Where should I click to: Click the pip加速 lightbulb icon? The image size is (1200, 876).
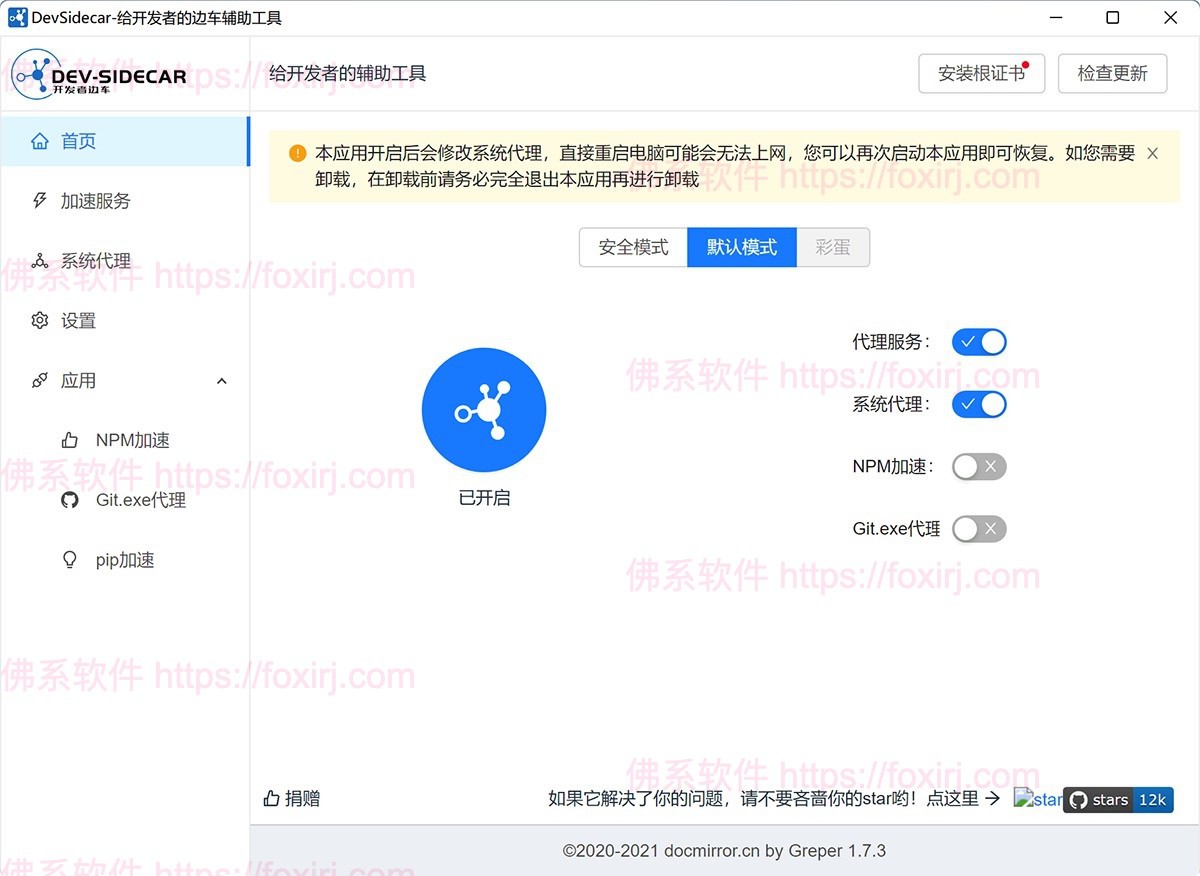coord(69,559)
